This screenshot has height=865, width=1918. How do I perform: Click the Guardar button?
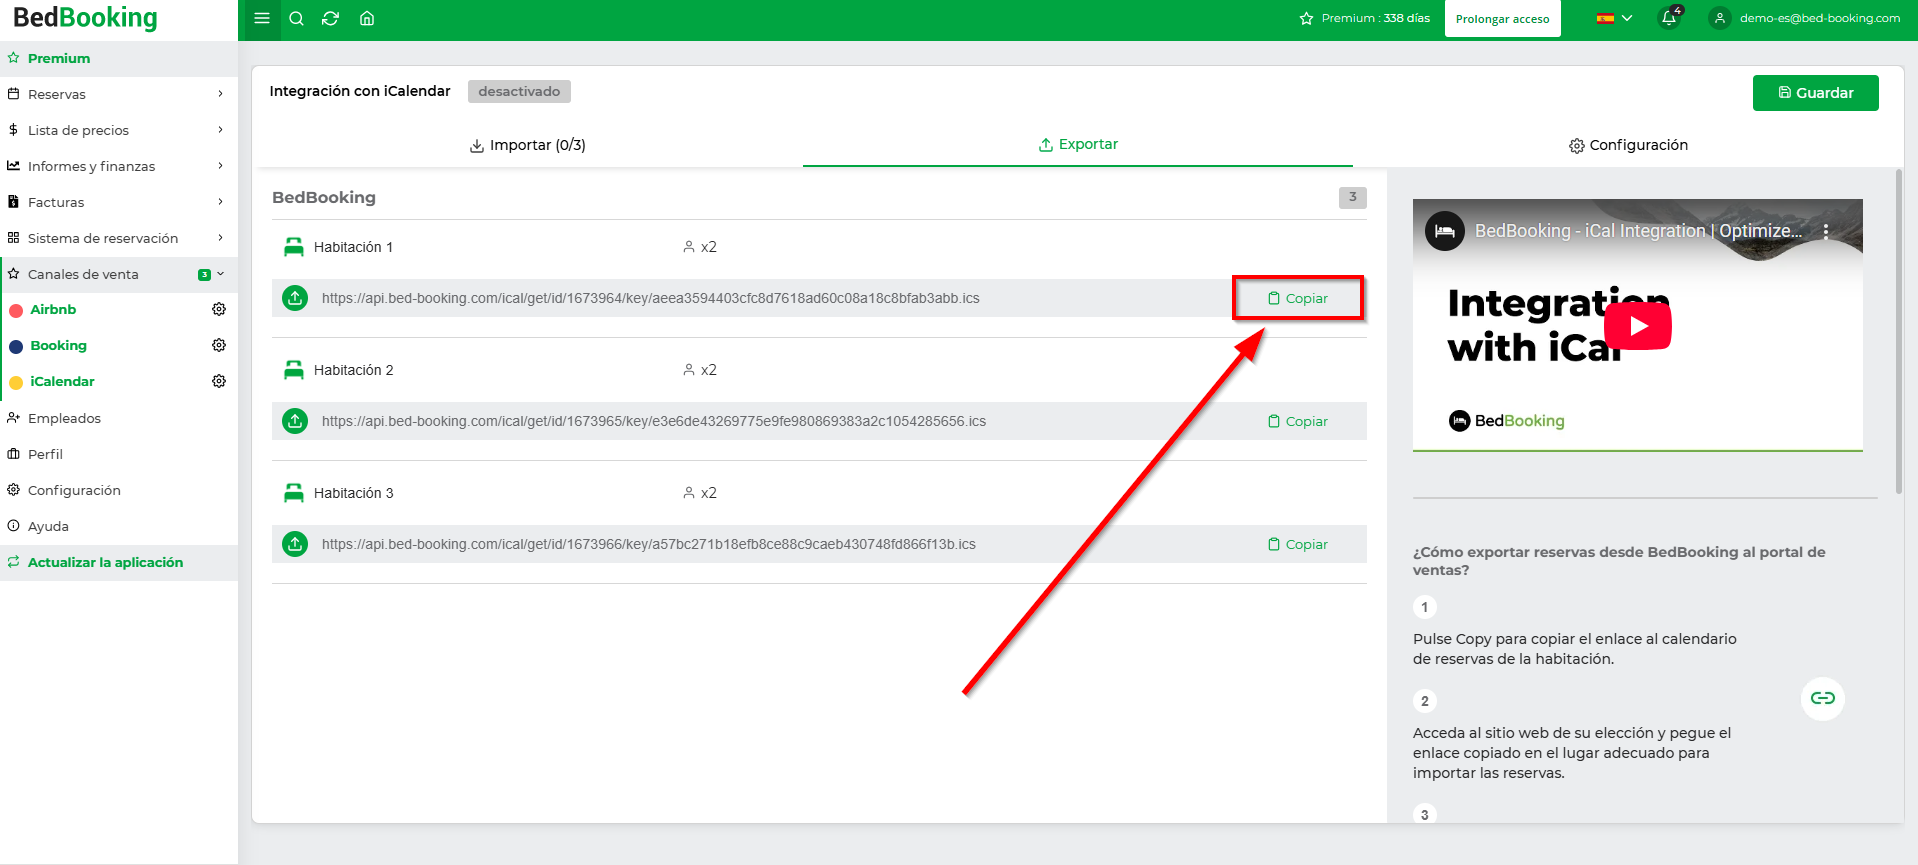(x=1815, y=93)
